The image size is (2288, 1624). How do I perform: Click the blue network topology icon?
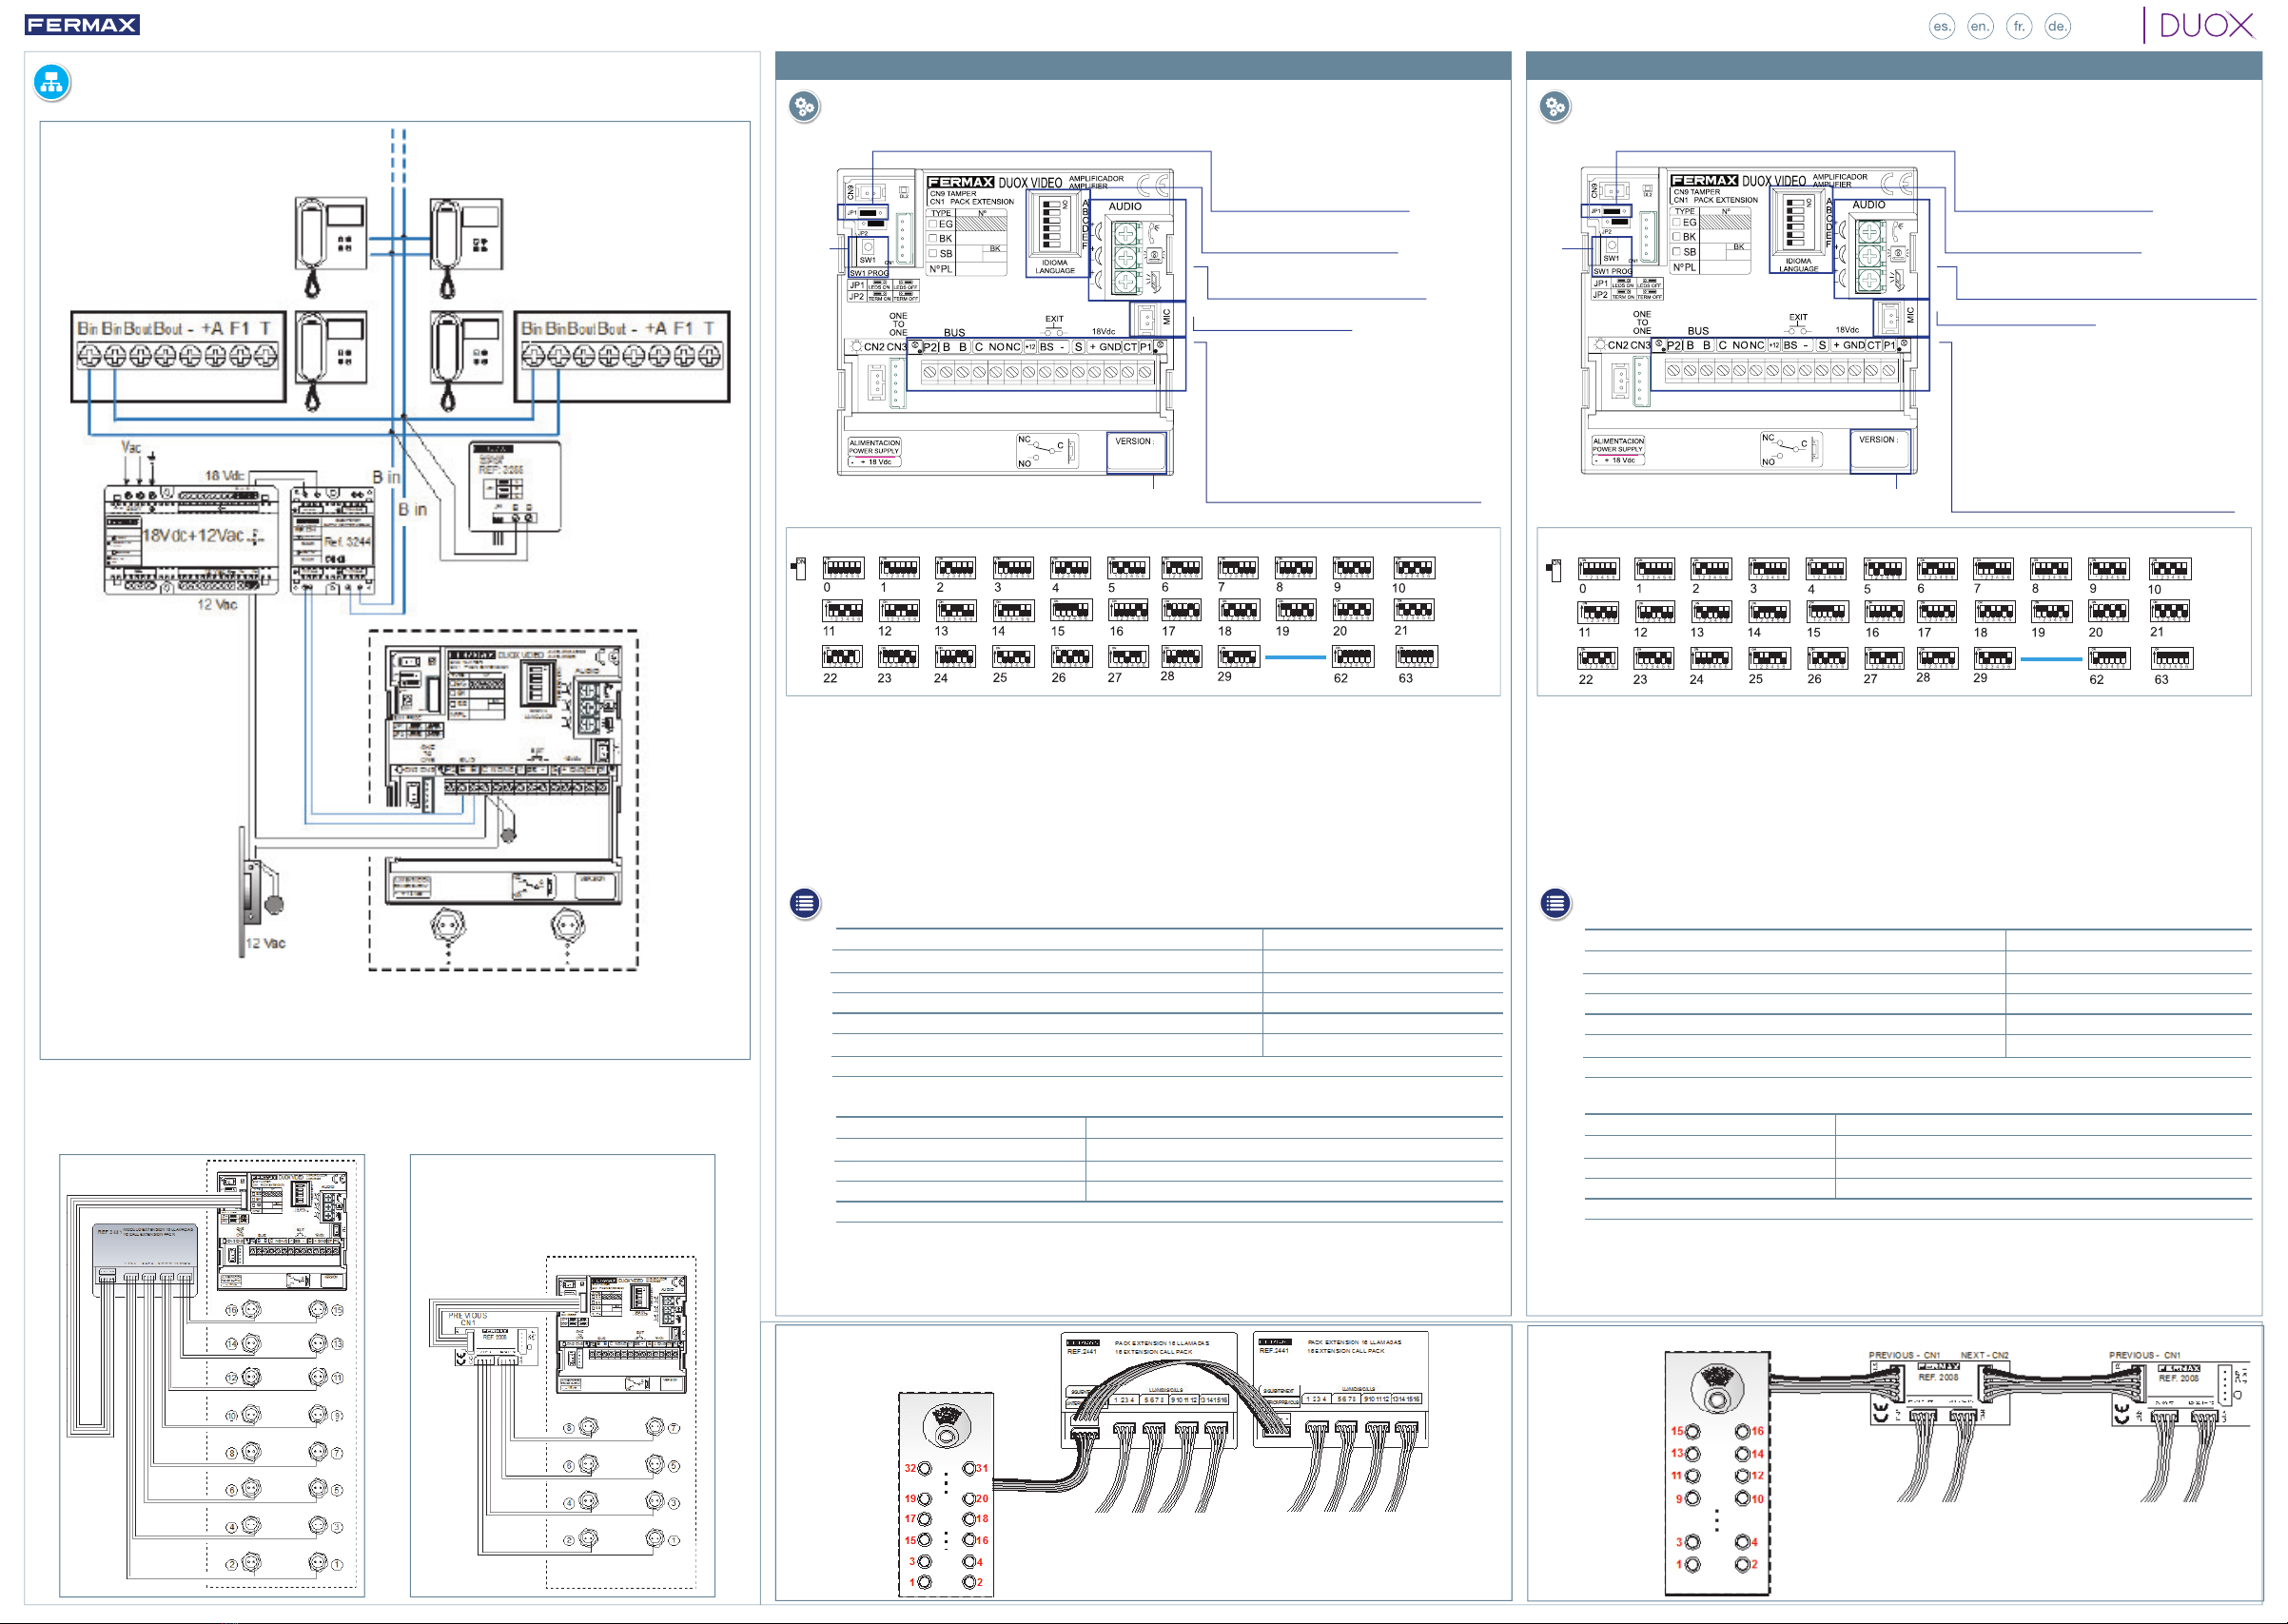[x=51, y=83]
